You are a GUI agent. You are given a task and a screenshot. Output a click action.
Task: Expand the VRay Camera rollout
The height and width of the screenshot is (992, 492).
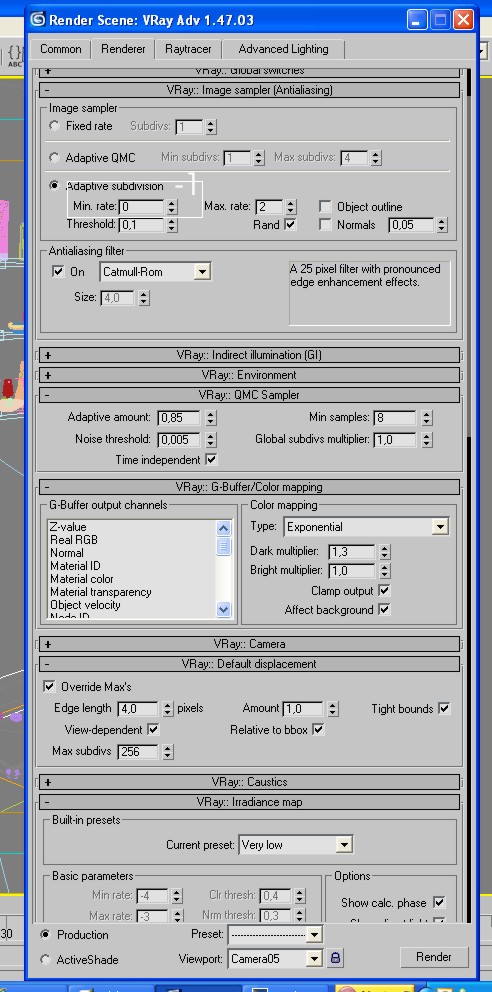(x=249, y=644)
